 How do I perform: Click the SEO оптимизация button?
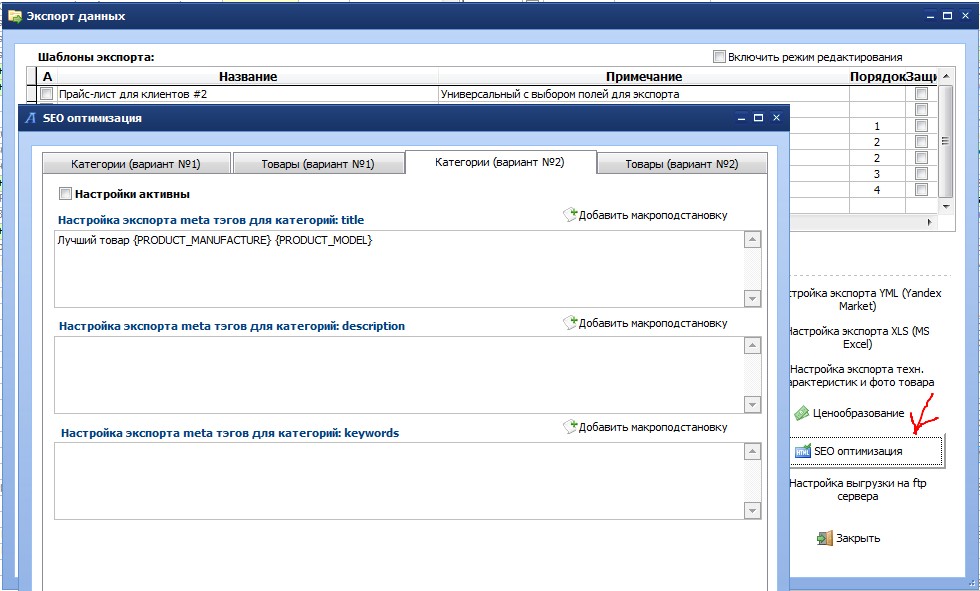click(866, 451)
